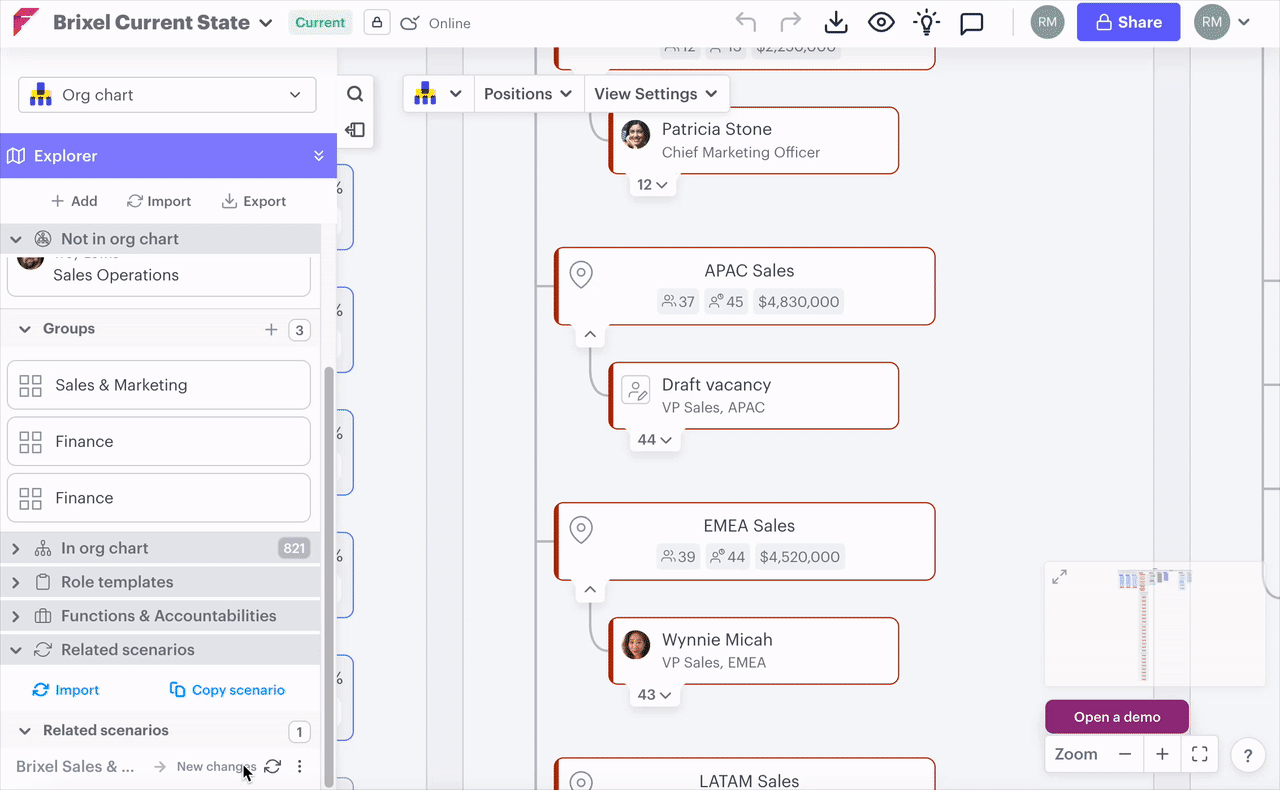Click the undo arrow icon
This screenshot has width=1280, height=790.
pyautogui.click(x=745, y=23)
